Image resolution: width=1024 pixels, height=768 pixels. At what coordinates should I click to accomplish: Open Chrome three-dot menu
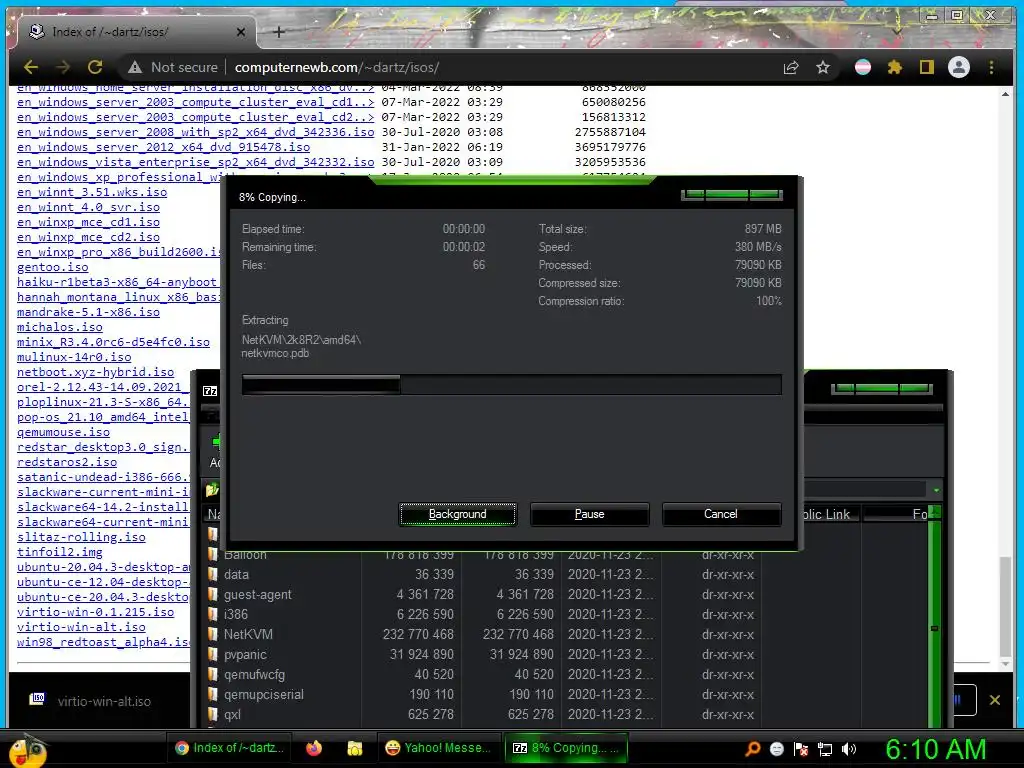tap(991, 67)
